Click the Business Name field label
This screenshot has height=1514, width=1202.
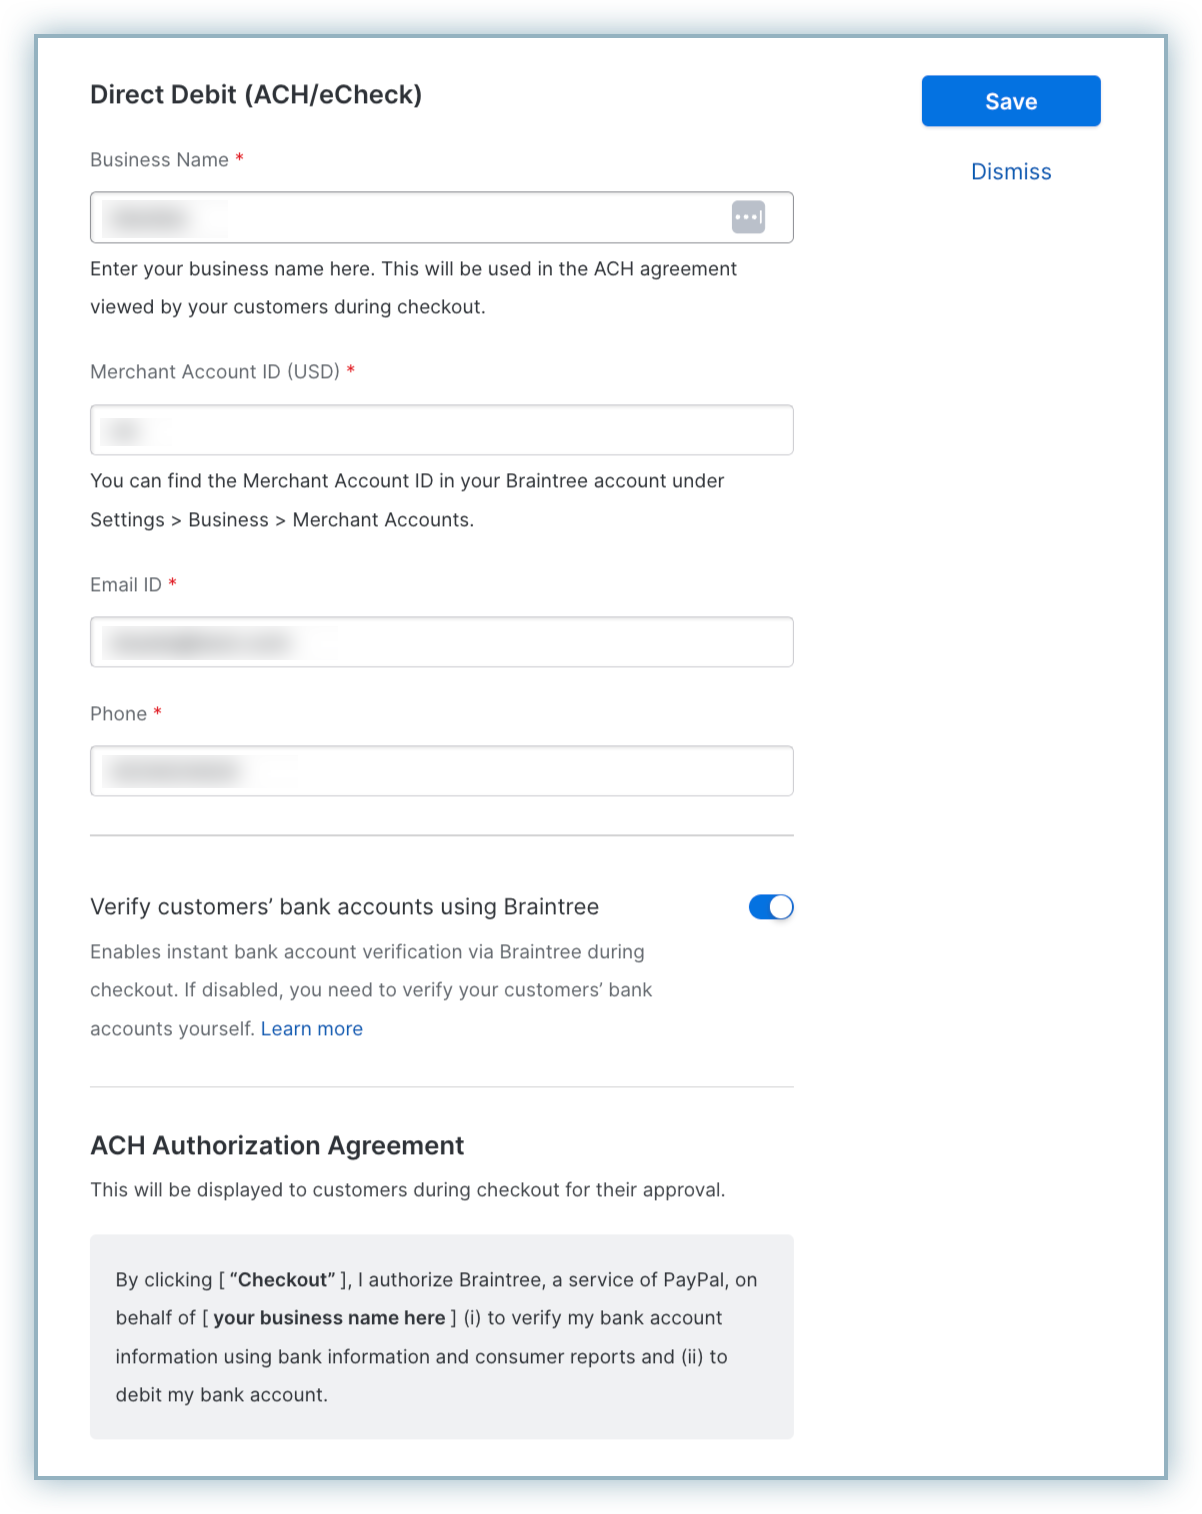(159, 160)
